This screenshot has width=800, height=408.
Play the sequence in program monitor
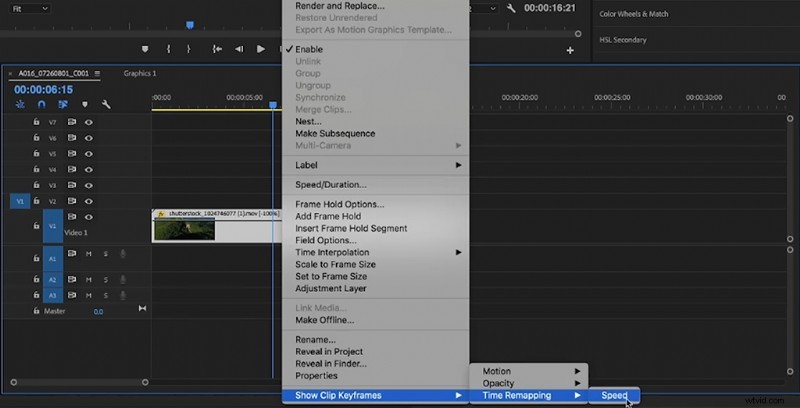pyautogui.click(x=261, y=49)
